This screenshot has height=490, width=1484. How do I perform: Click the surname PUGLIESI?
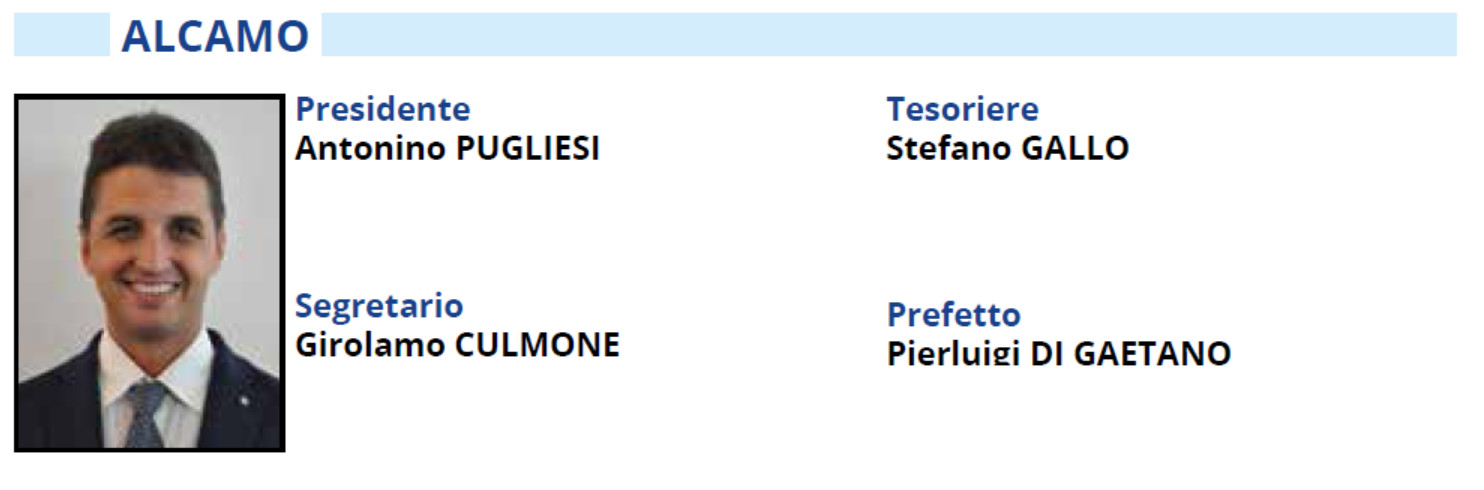[528, 148]
